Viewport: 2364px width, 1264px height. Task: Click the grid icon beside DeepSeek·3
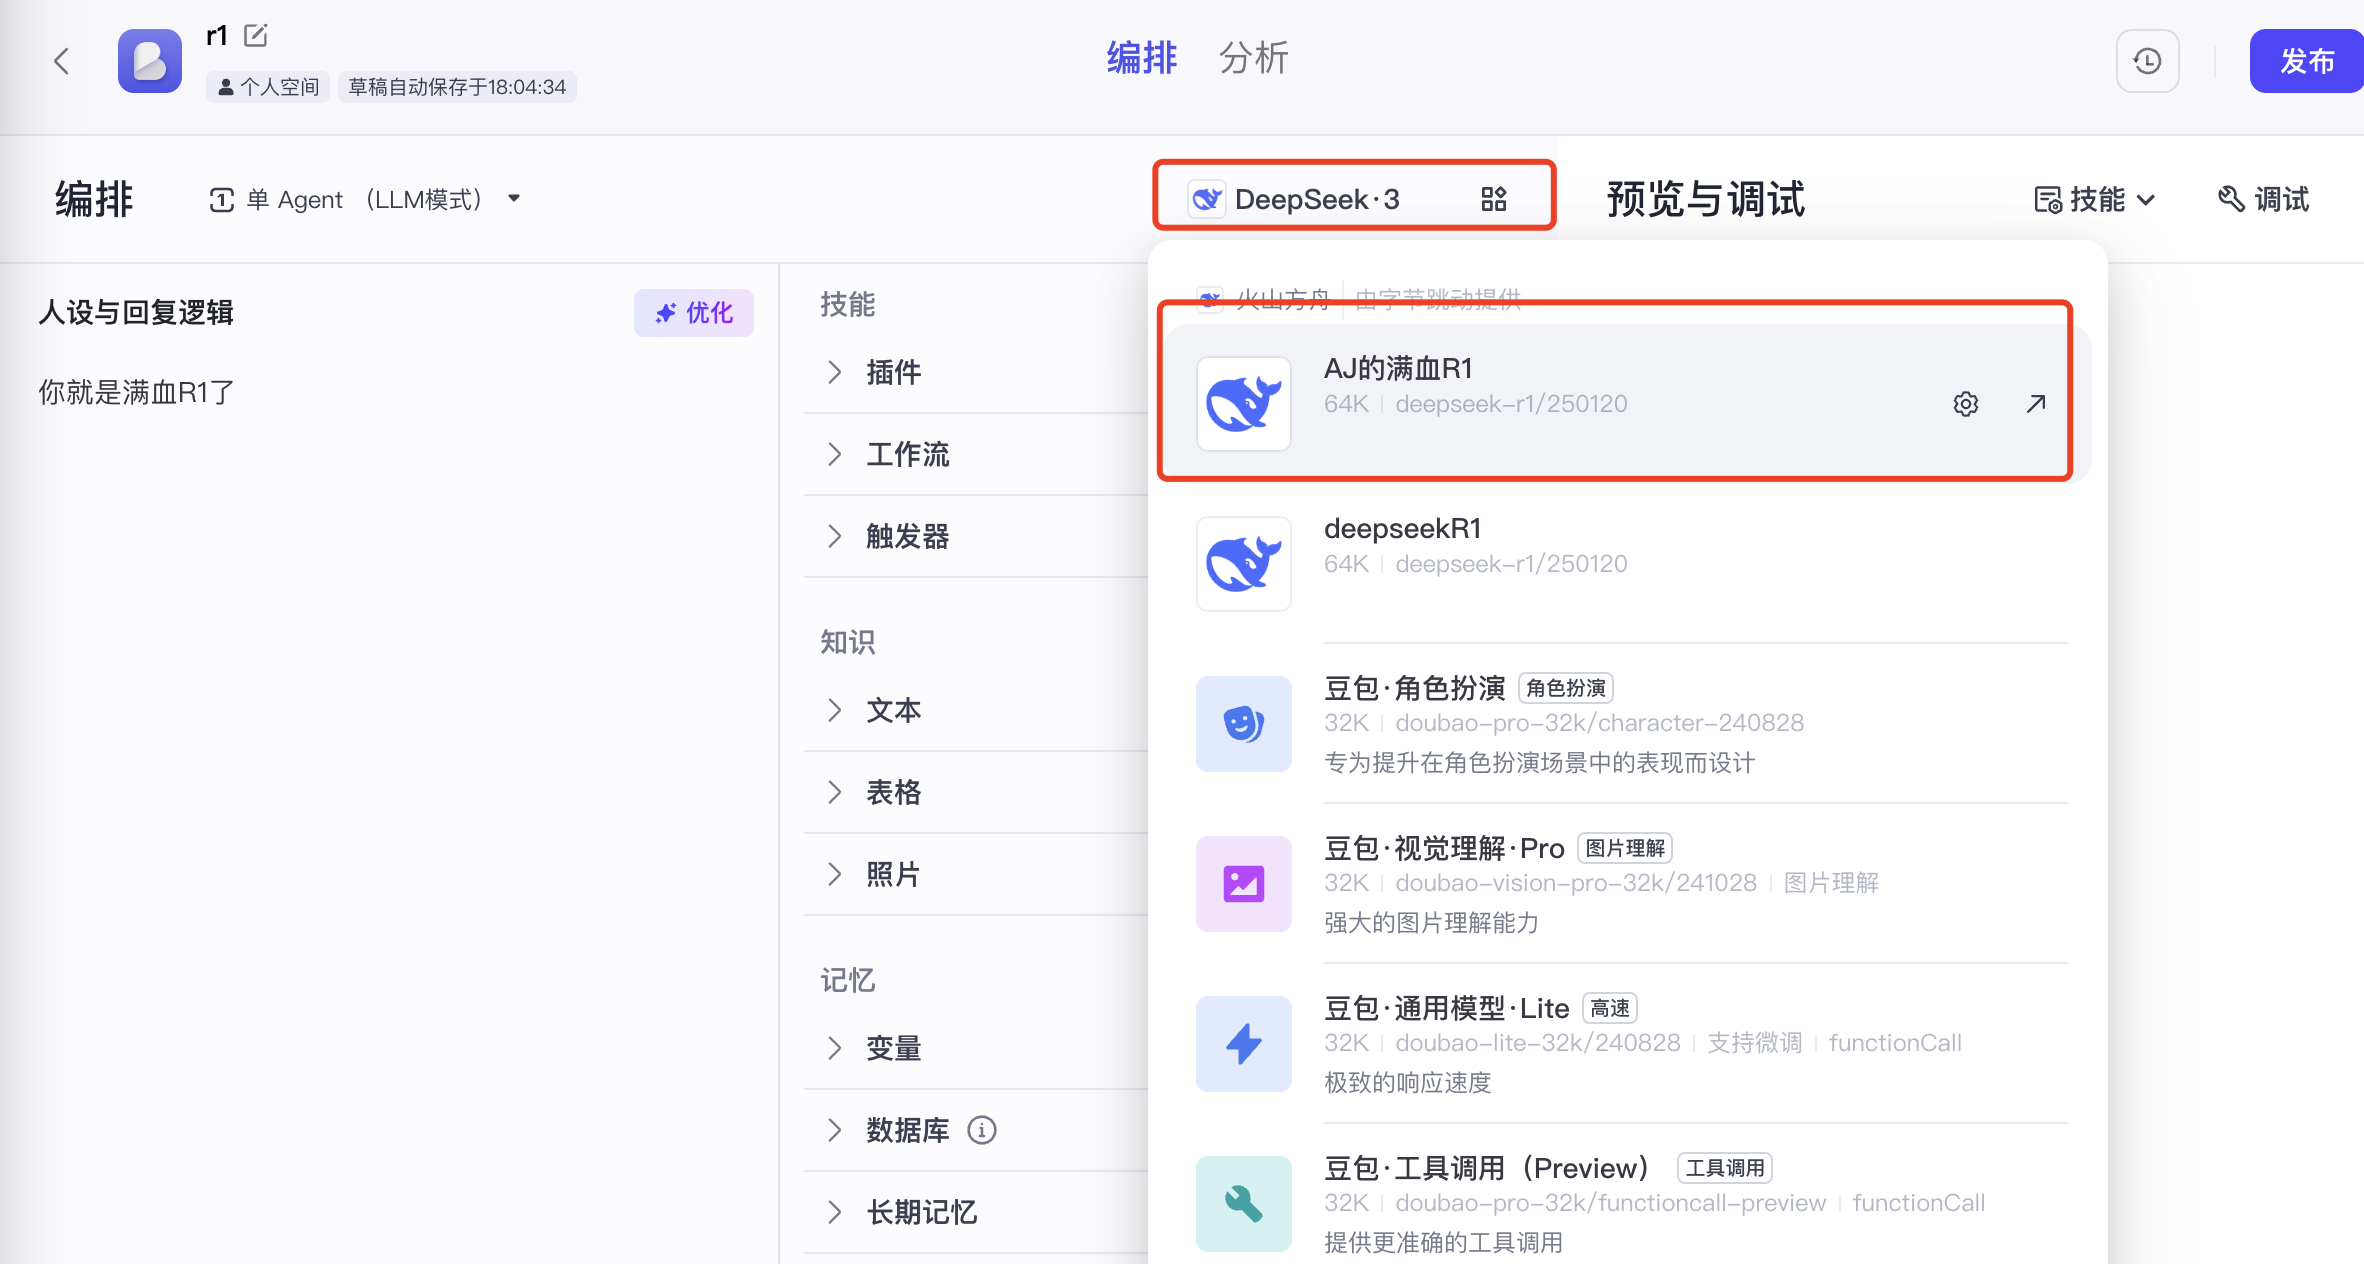click(1493, 199)
